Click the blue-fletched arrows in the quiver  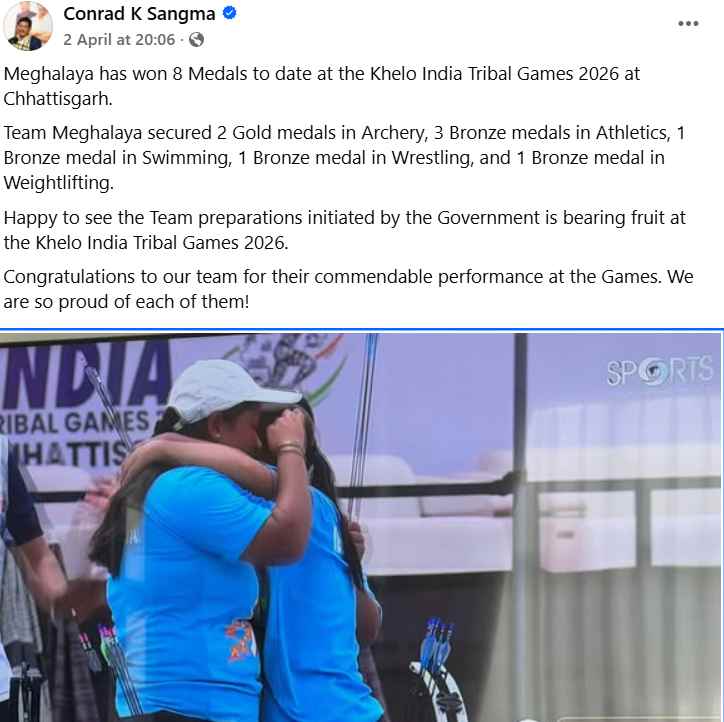438,643
